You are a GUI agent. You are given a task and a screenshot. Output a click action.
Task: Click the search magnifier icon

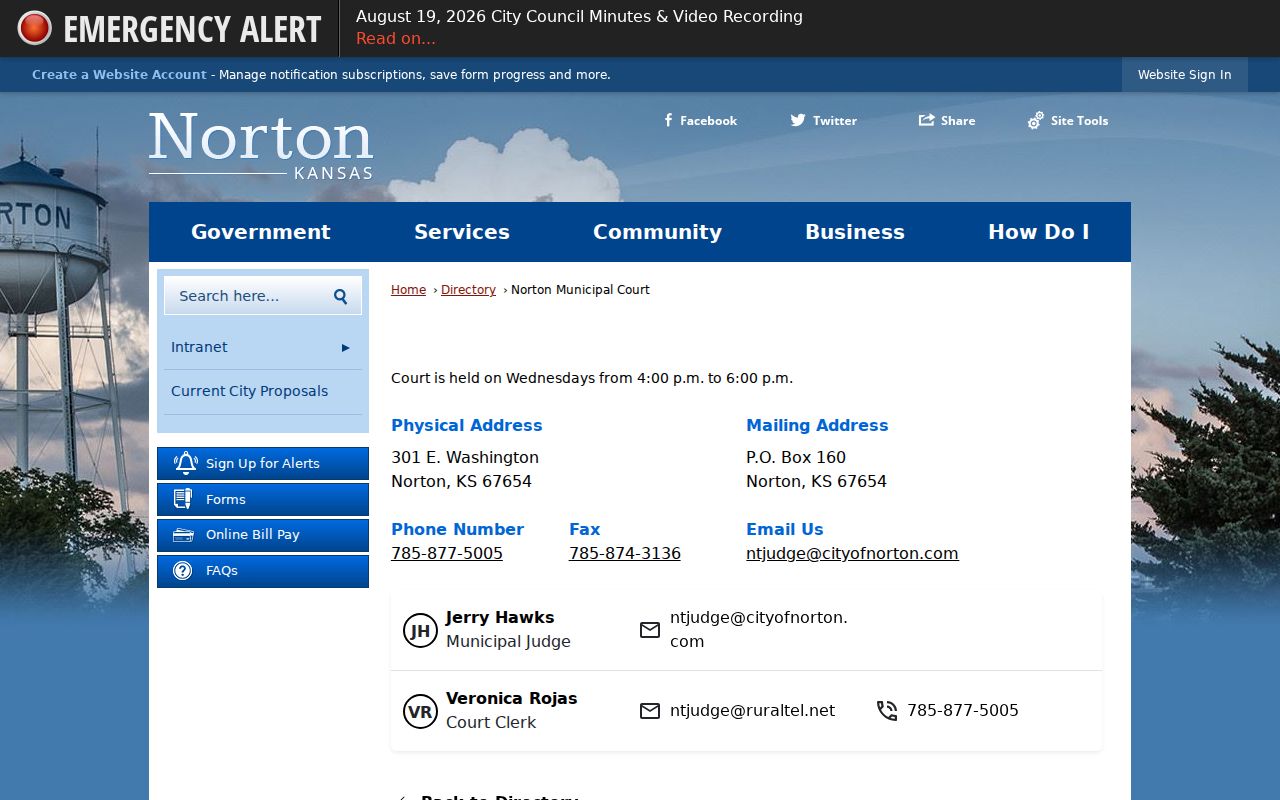click(x=341, y=296)
